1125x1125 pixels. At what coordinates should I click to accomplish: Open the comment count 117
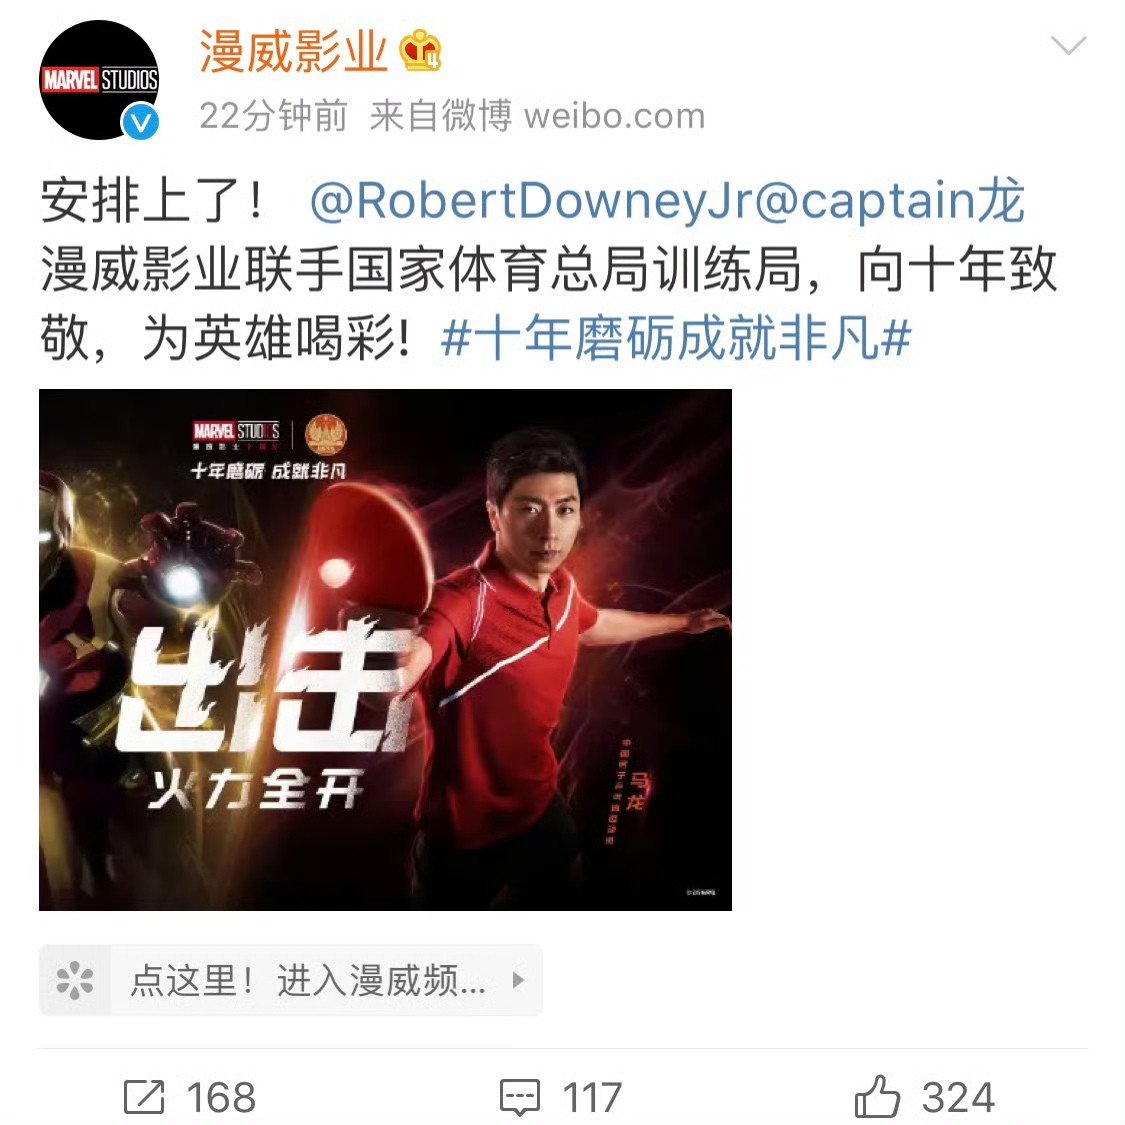coord(592,1097)
